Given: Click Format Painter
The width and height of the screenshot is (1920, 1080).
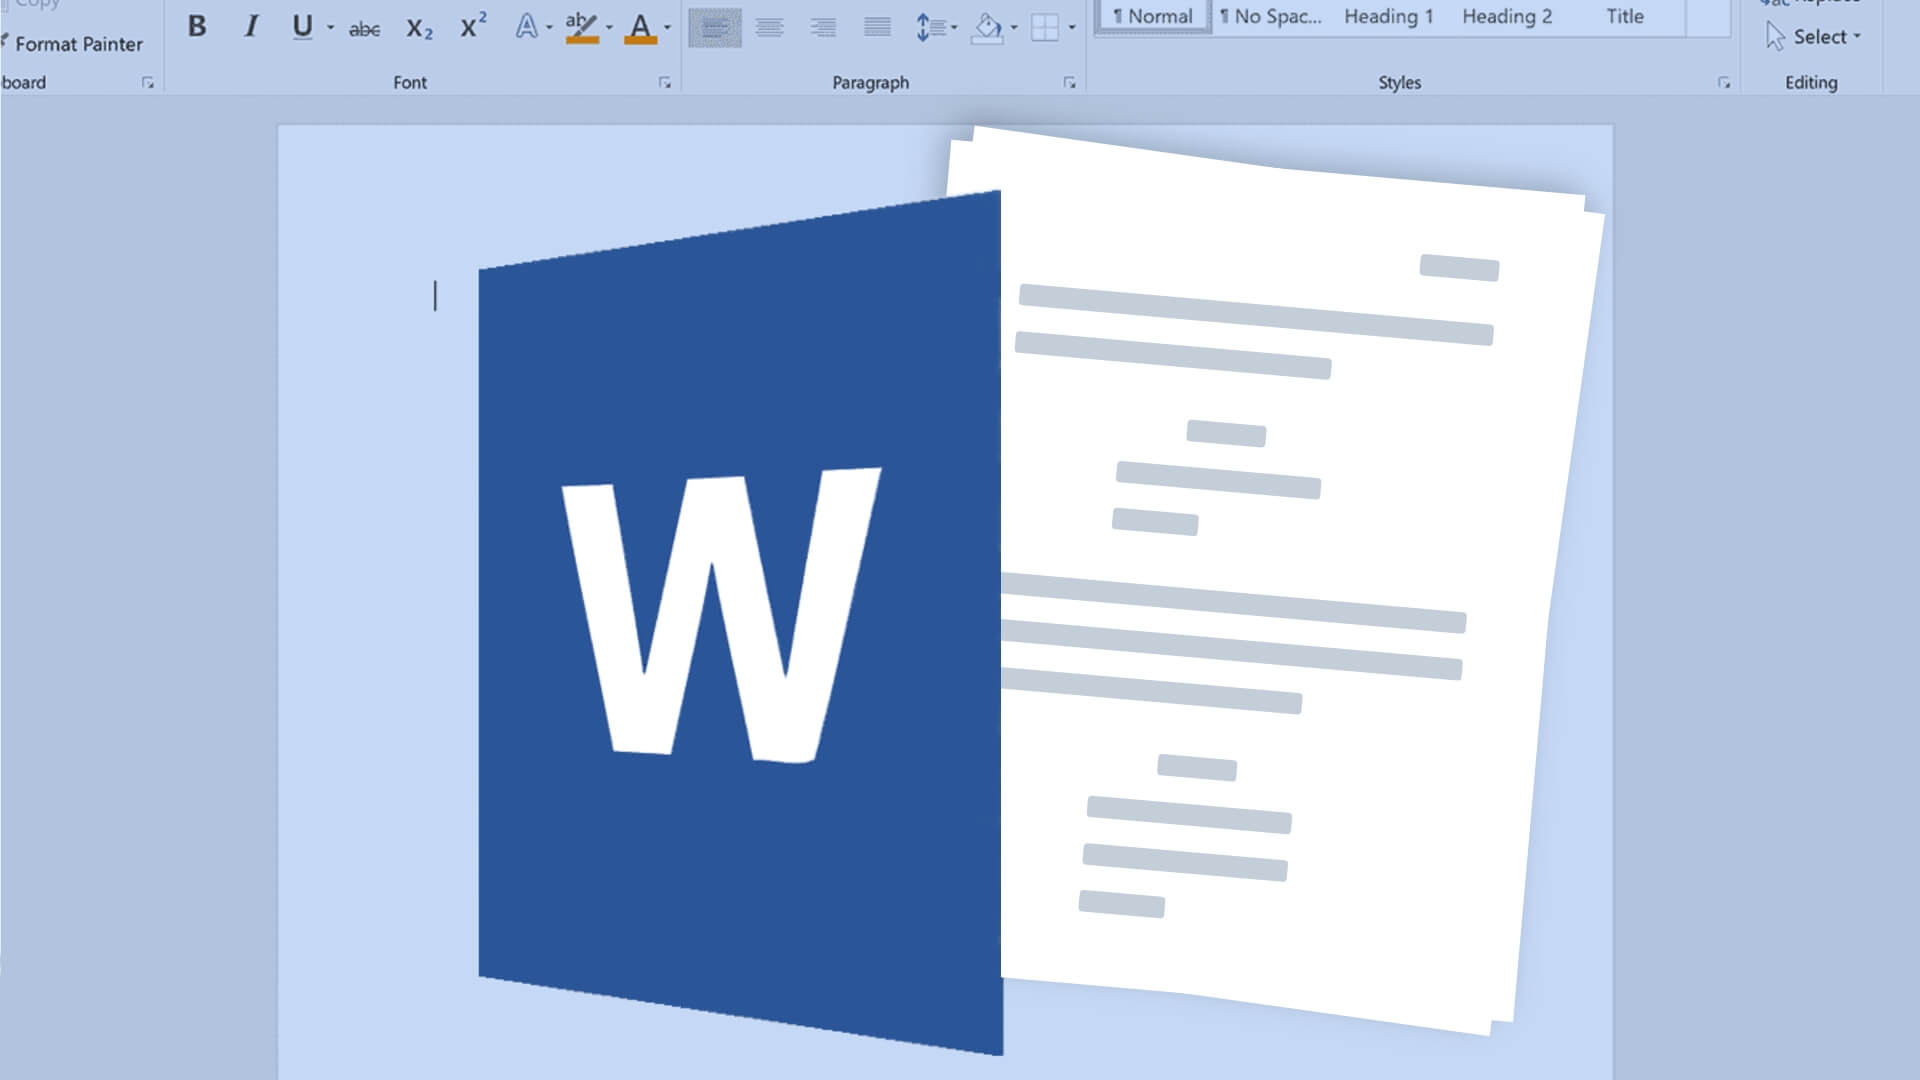Looking at the screenshot, I should point(78,44).
